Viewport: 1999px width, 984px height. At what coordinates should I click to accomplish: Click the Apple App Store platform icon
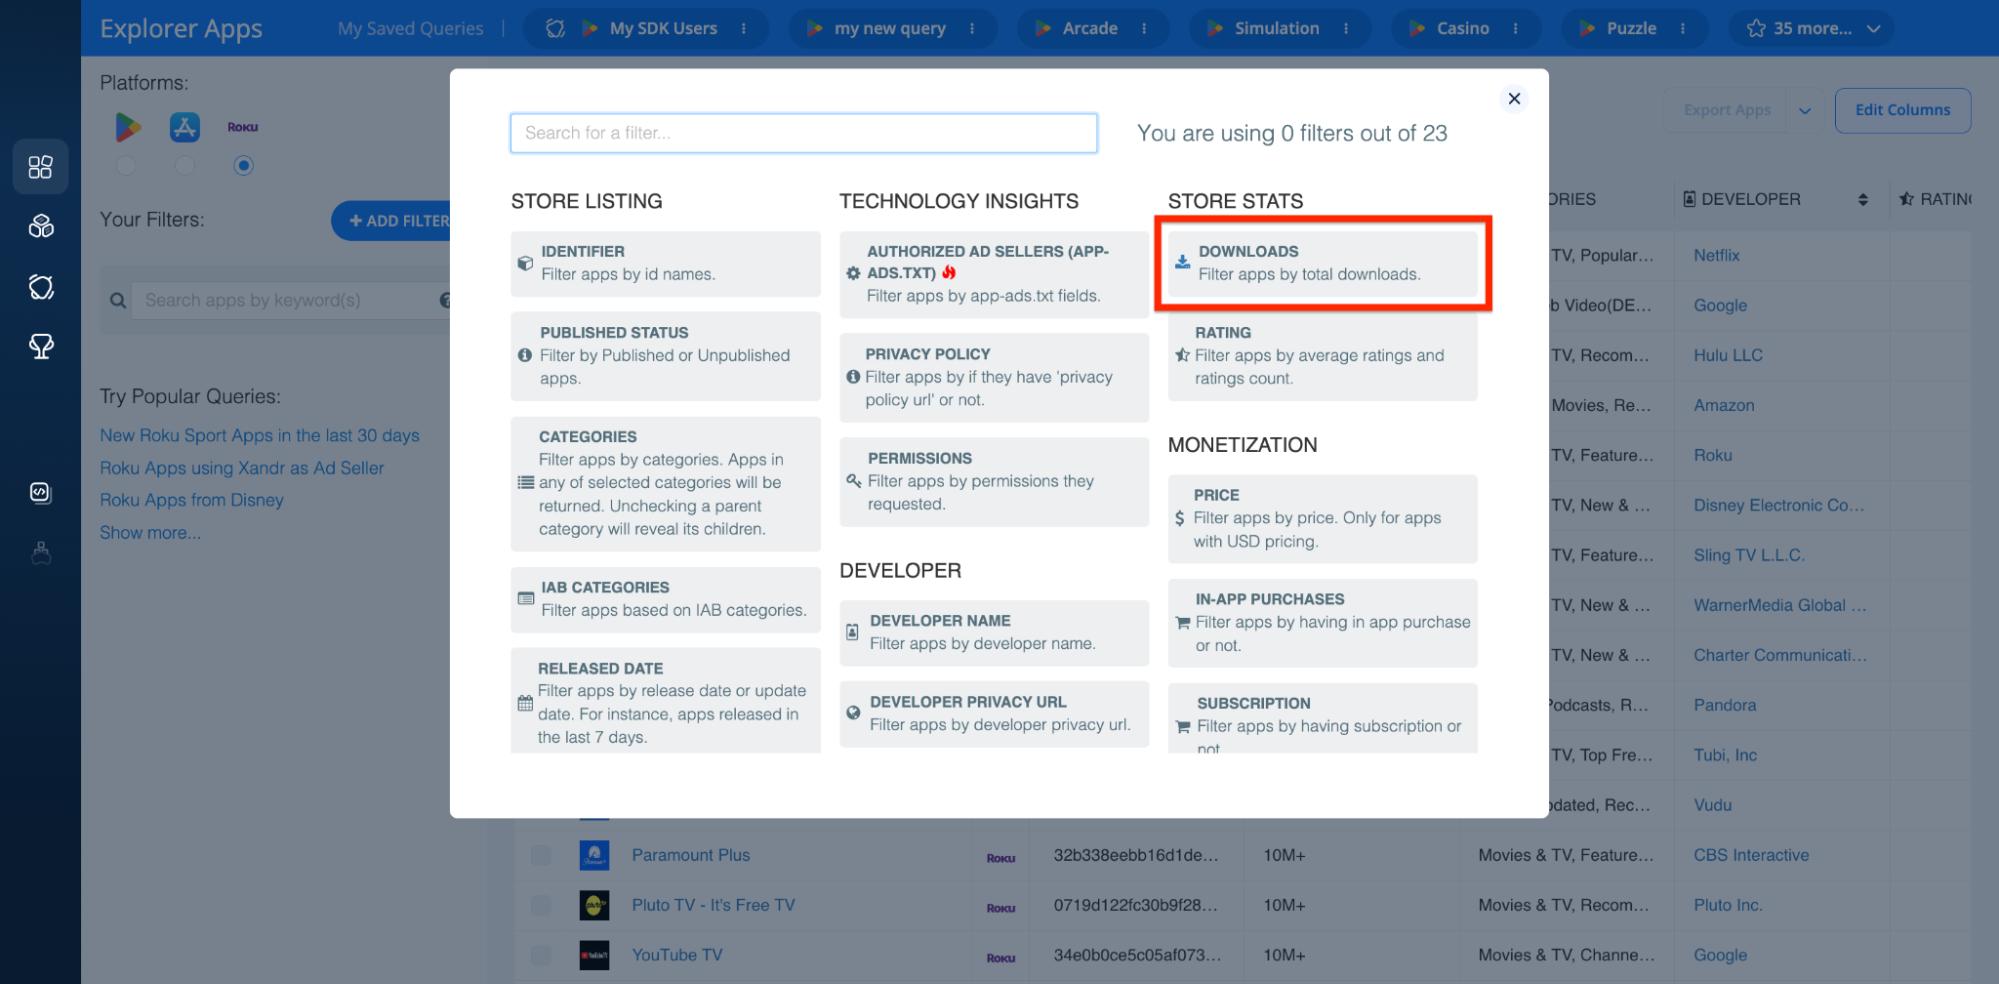185,127
